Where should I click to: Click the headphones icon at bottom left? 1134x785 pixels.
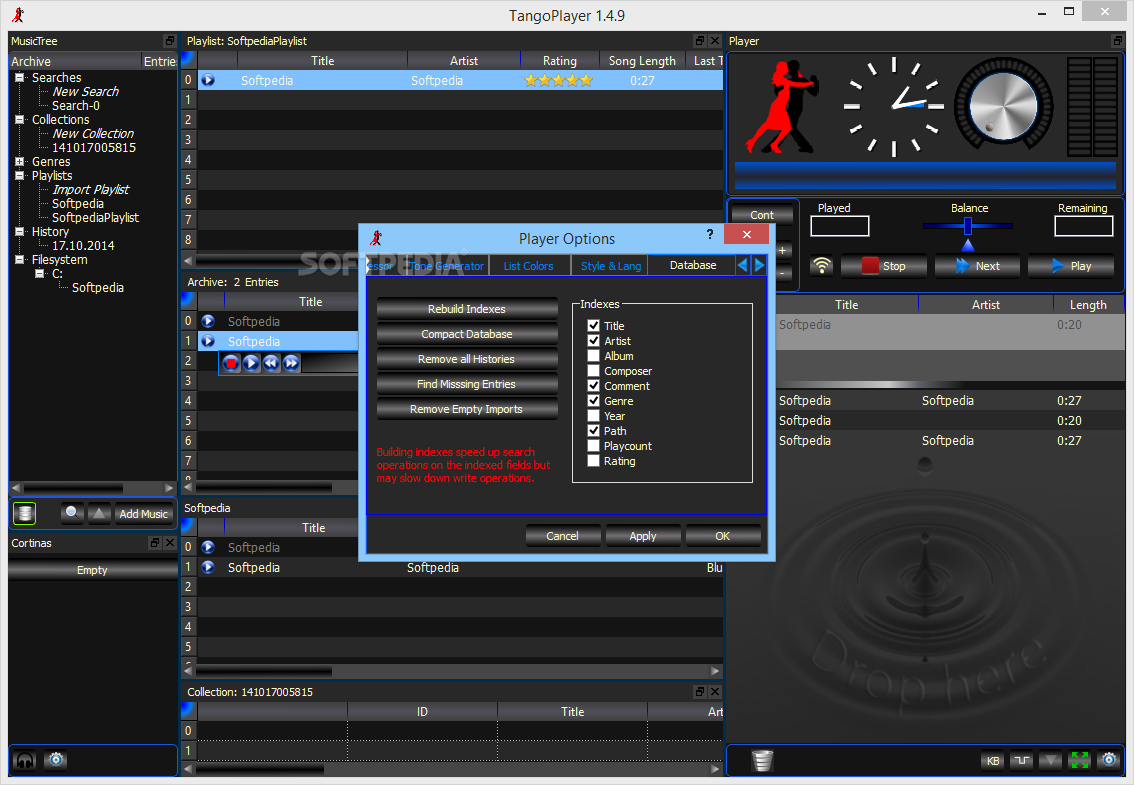pos(25,760)
